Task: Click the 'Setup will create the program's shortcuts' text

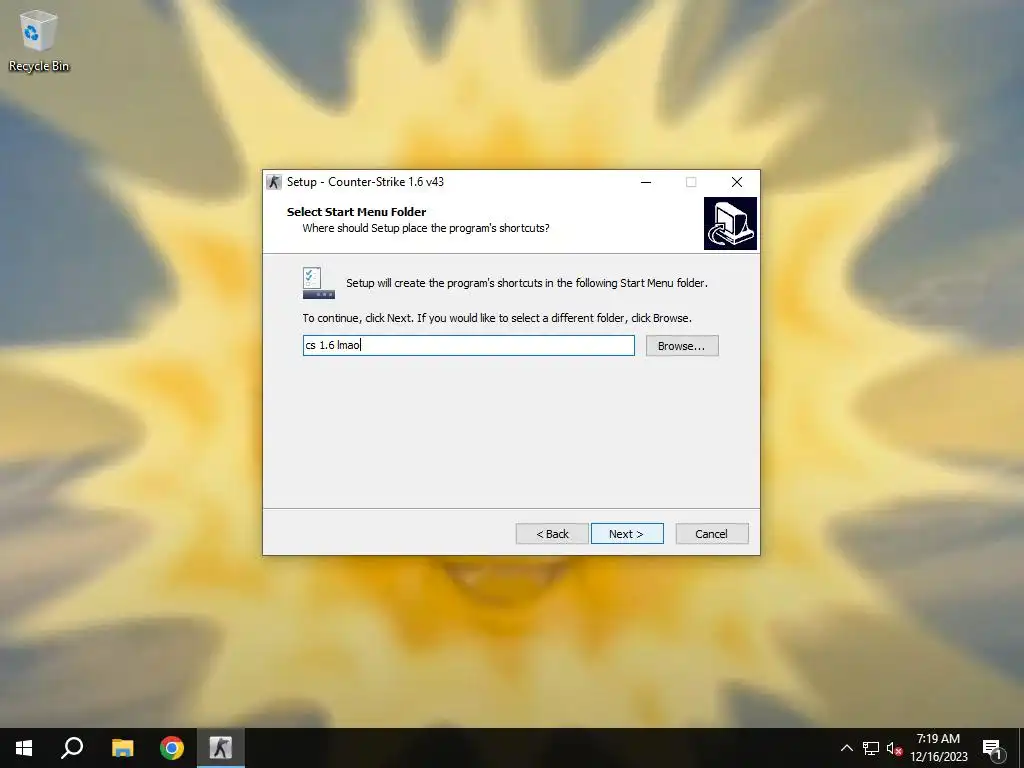Action: pos(526,283)
